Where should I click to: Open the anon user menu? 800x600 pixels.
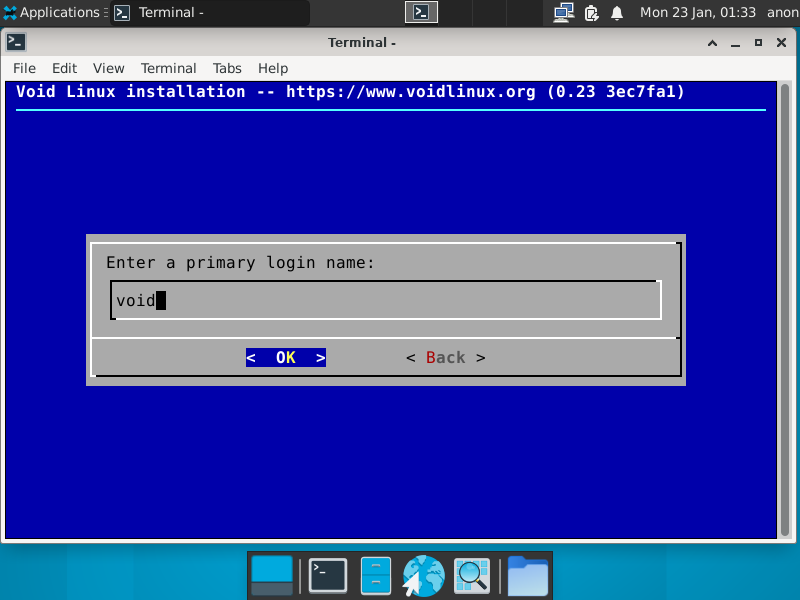(783, 12)
